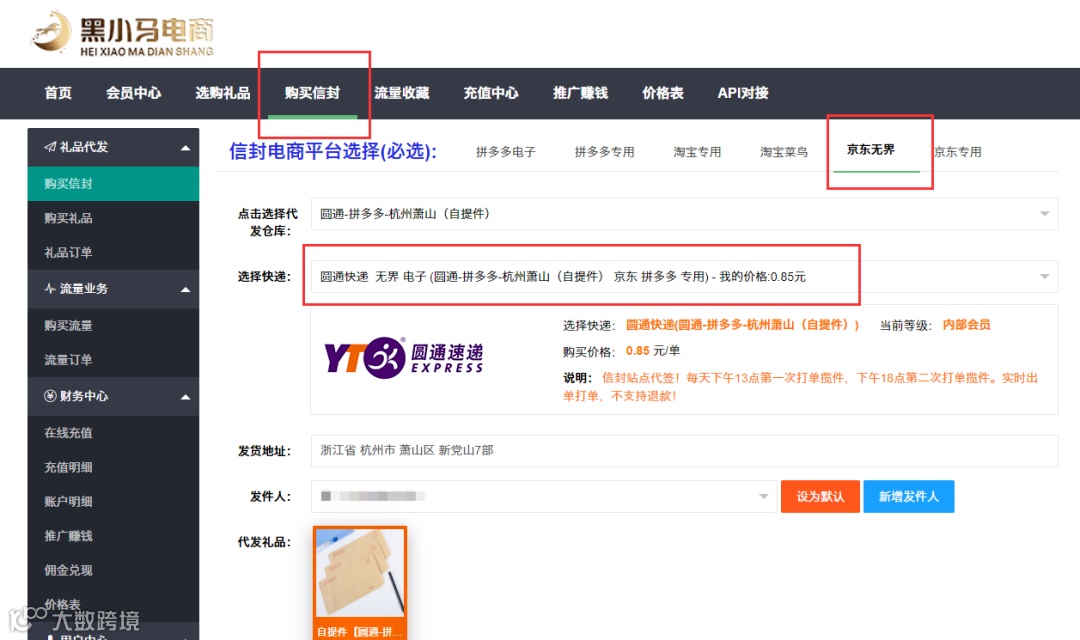Viewport: 1080px width, 640px height.
Task: Click the 内部会员 level text
Action: pos(966,325)
